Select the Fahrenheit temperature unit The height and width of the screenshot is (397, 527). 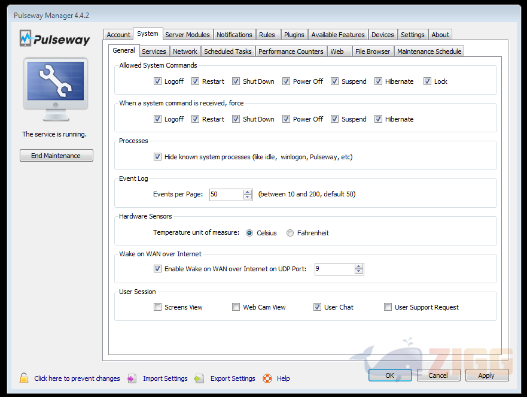click(290, 233)
